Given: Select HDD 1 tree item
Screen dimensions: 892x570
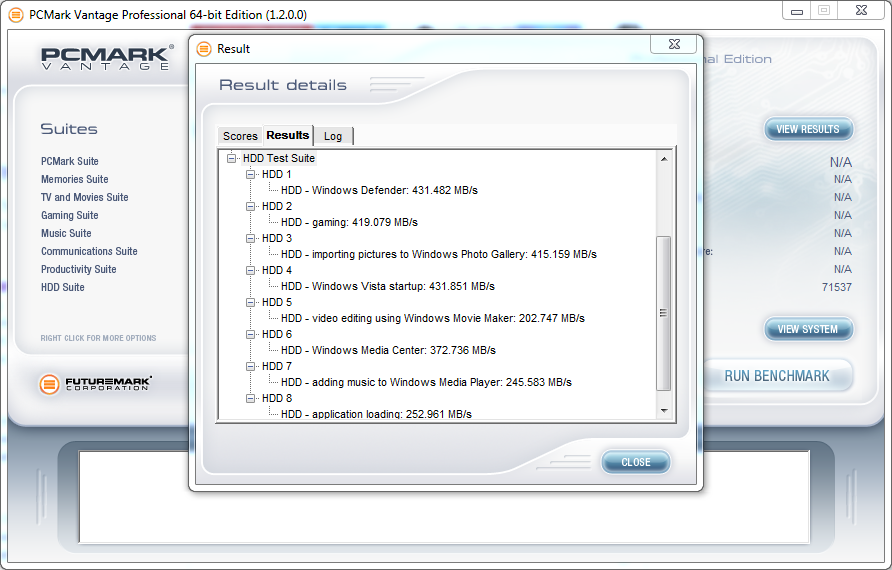Looking at the screenshot, I should [x=276, y=174].
